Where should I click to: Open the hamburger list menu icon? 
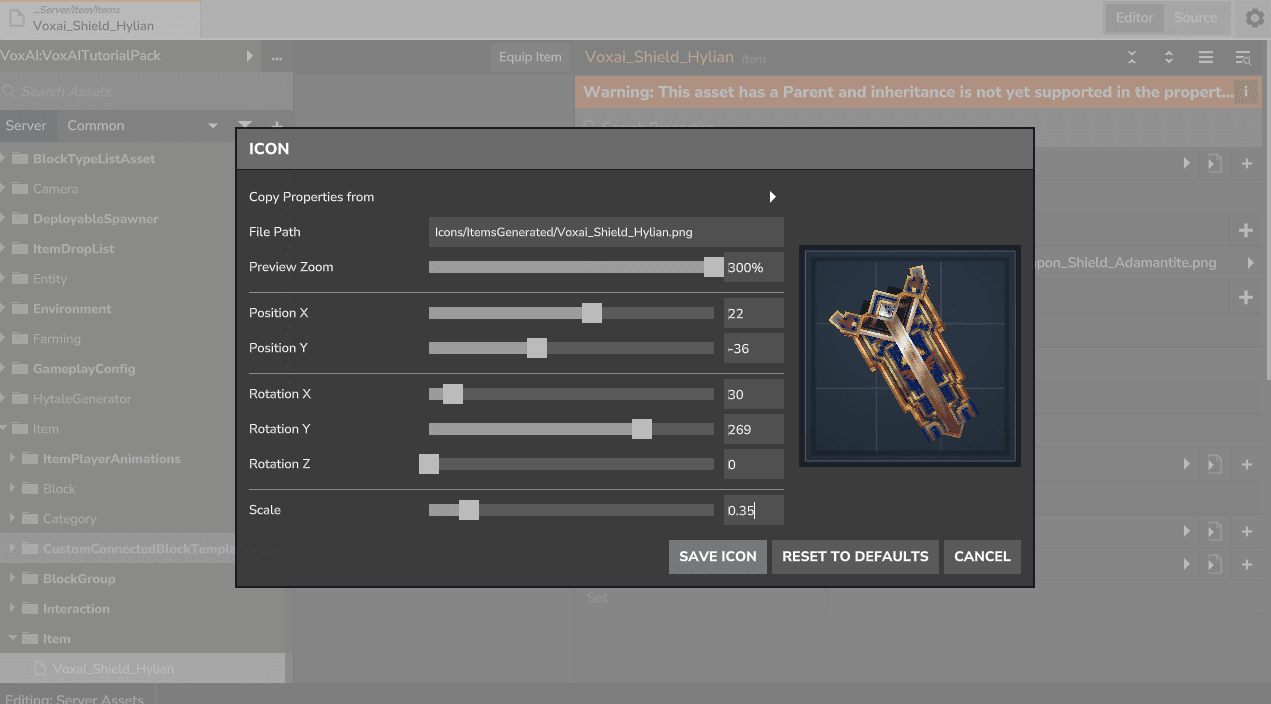click(x=1206, y=58)
